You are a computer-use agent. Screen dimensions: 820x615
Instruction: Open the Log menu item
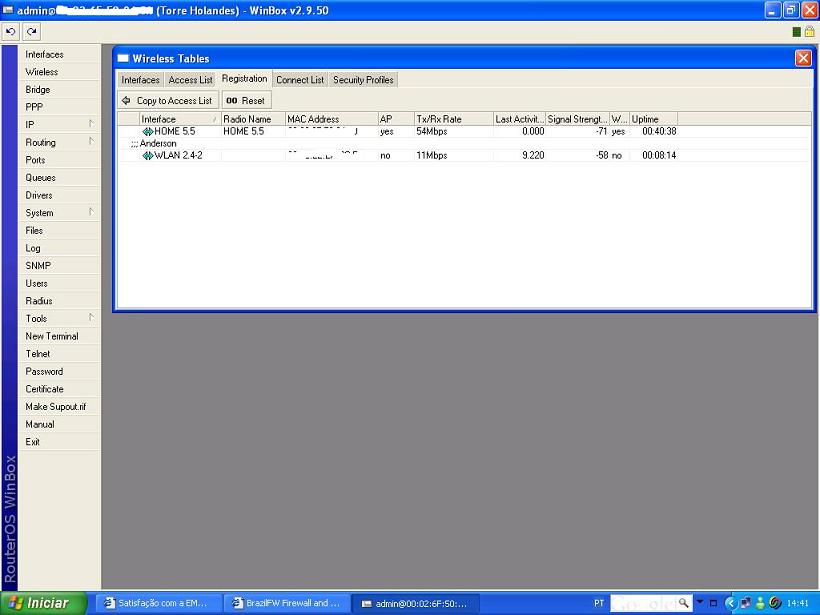tap(59, 248)
